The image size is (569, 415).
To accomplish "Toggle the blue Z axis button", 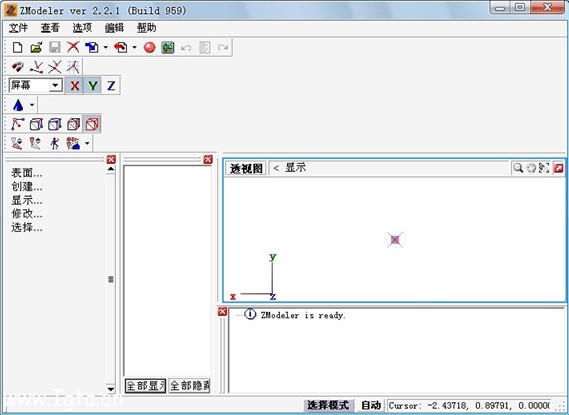I will point(111,86).
